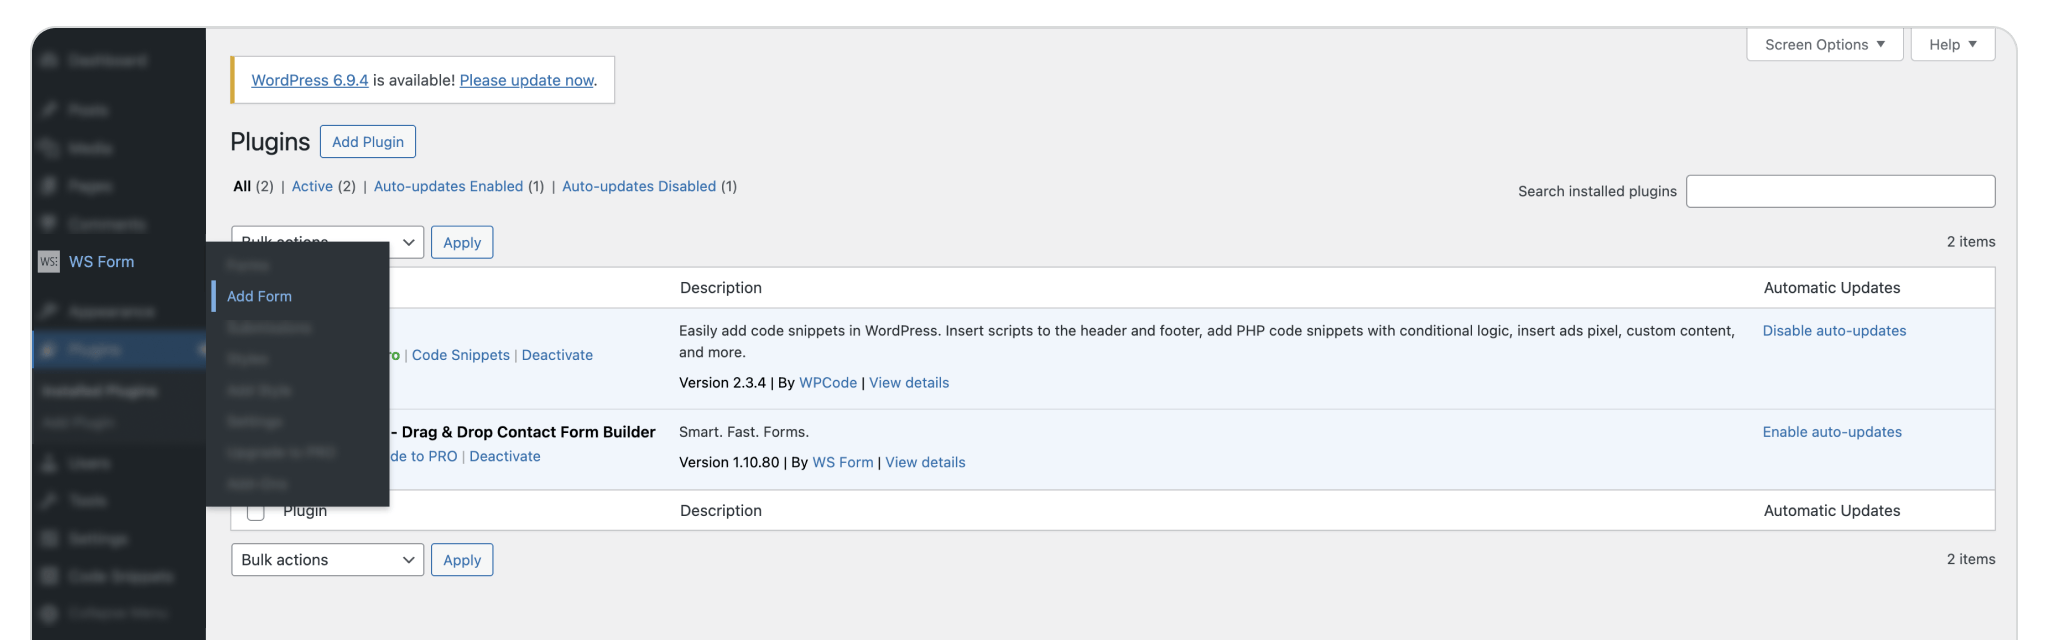Click the Add Plugin button
This screenshot has height=640, width=2048.
pos(368,142)
